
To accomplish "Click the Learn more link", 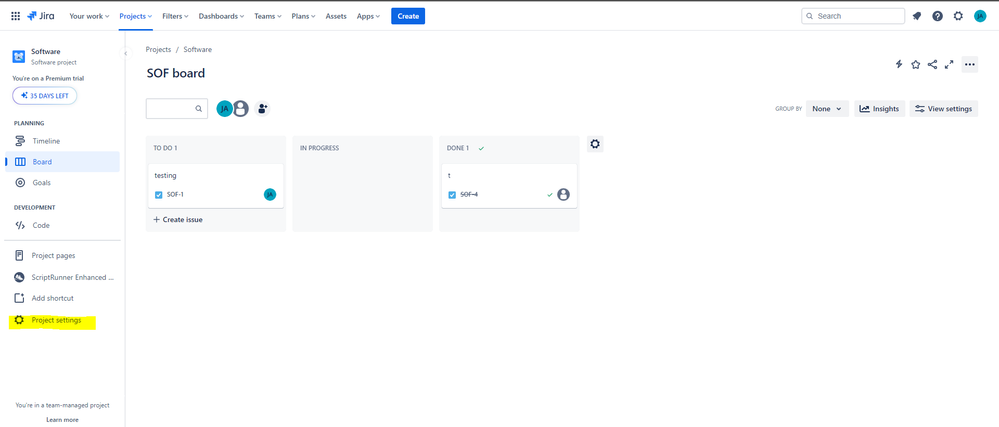I will [62, 420].
